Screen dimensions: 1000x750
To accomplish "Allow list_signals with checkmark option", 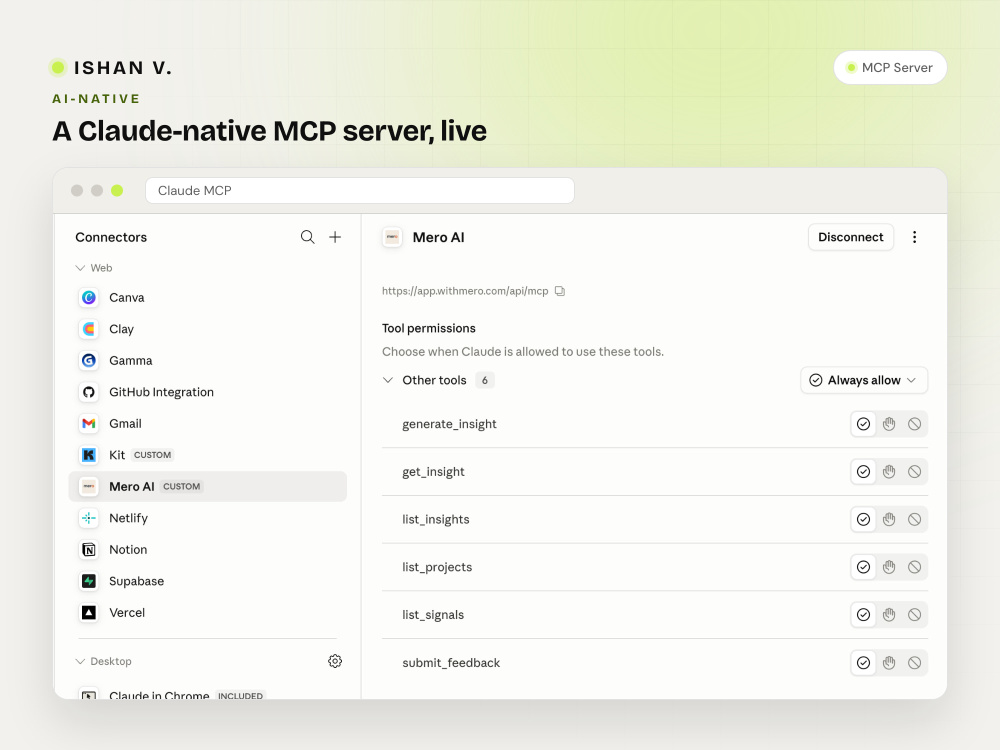I will [864, 615].
